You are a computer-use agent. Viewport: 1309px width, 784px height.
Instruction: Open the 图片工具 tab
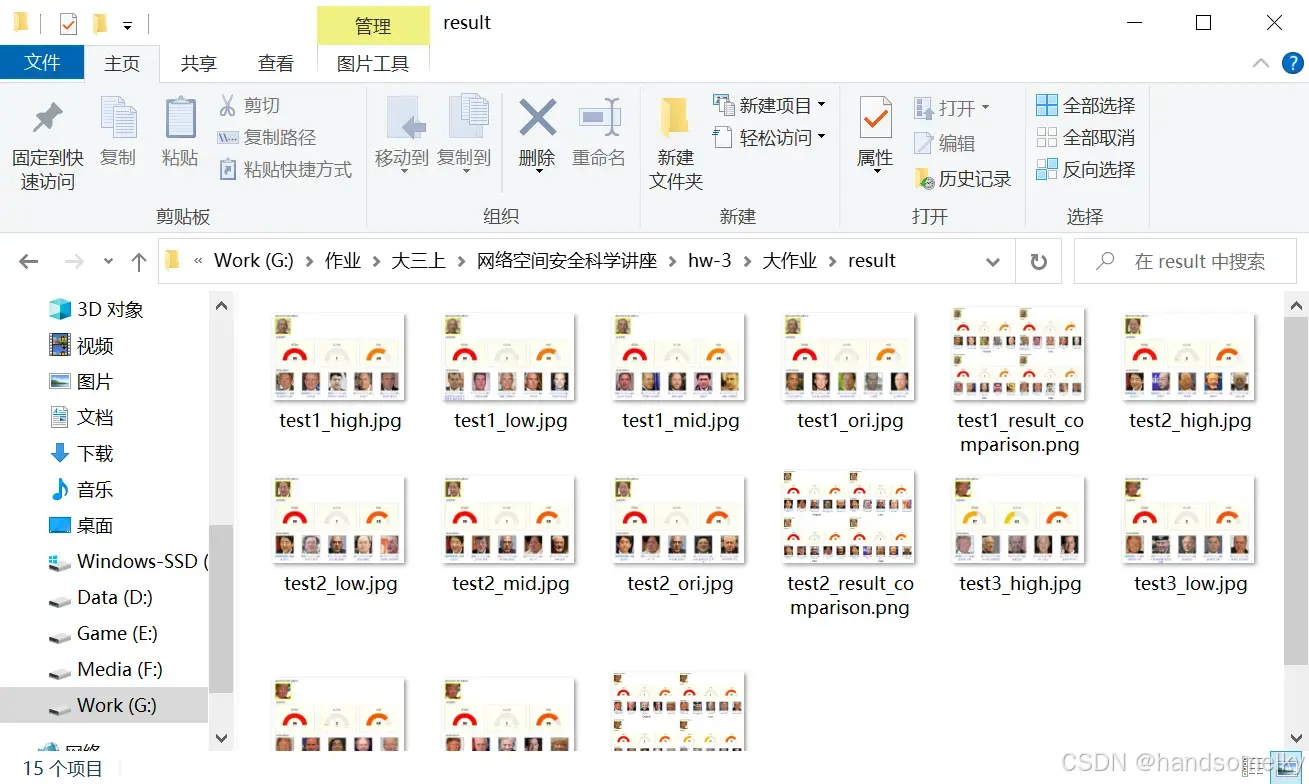pos(373,63)
